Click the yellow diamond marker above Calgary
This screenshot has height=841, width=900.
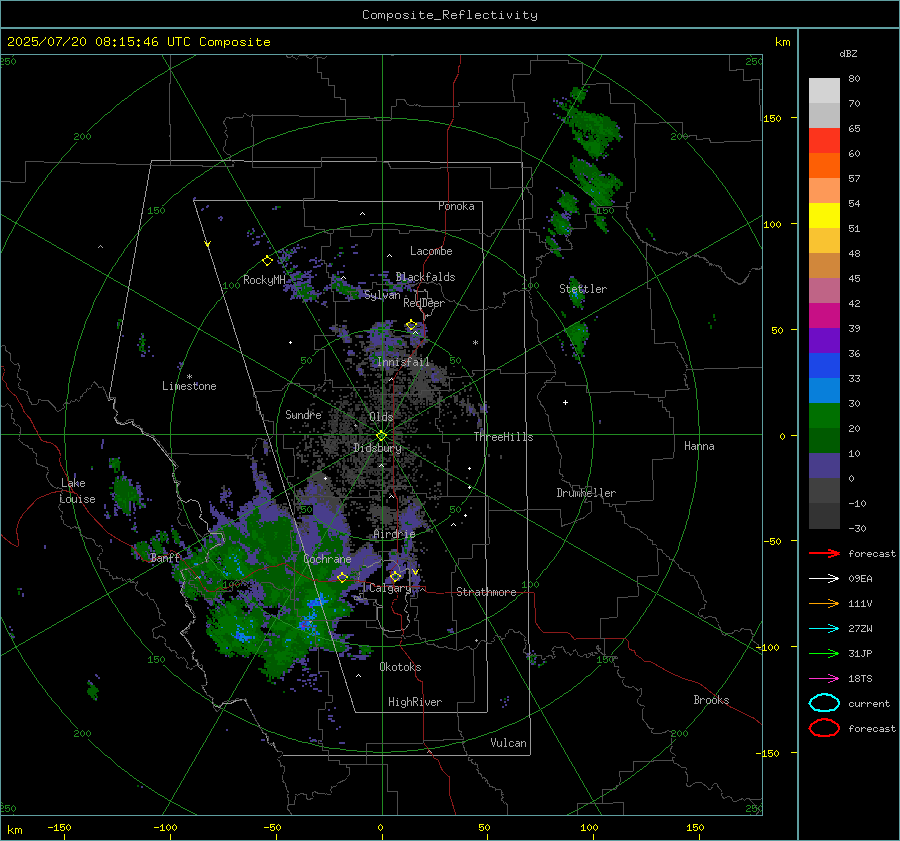(395, 576)
